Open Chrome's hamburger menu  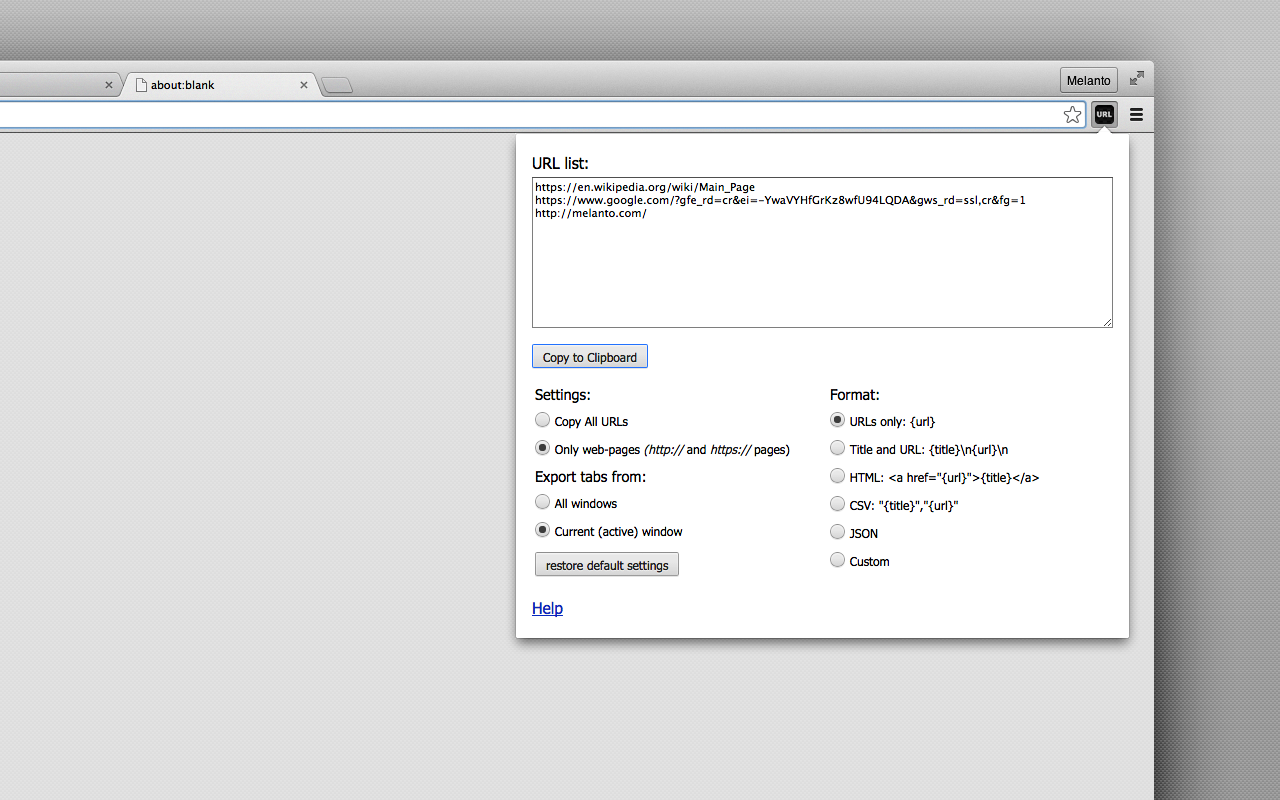tap(1136, 114)
